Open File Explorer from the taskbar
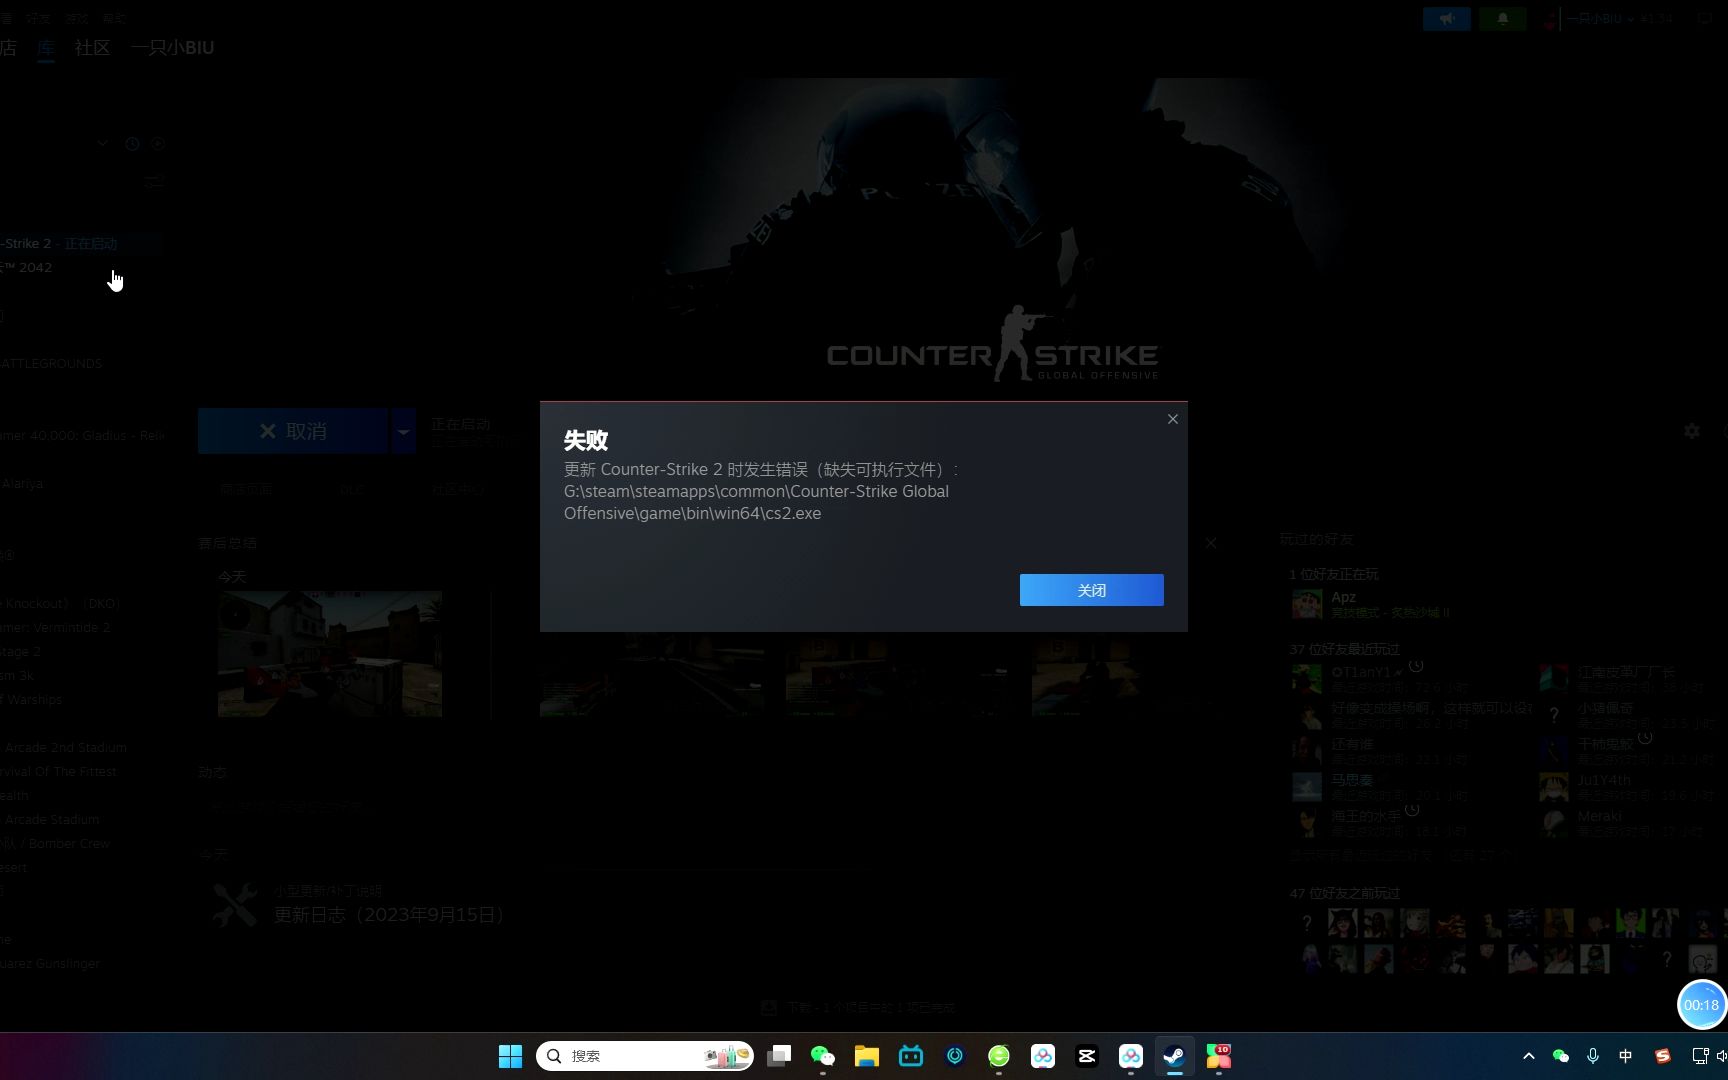This screenshot has height=1080, width=1728. point(866,1056)
